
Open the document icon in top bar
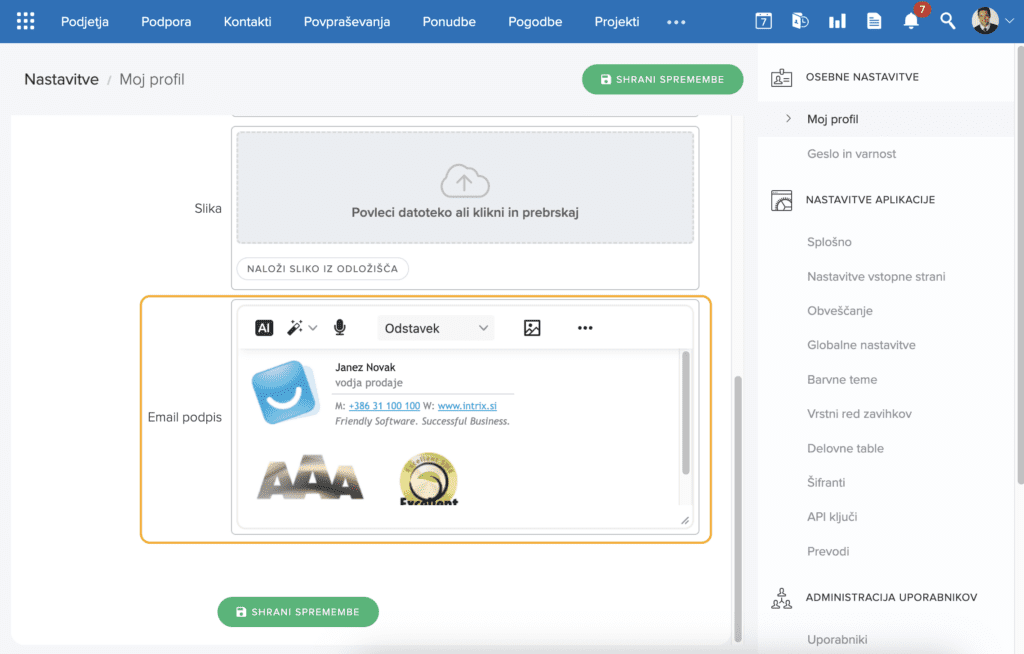874,21
